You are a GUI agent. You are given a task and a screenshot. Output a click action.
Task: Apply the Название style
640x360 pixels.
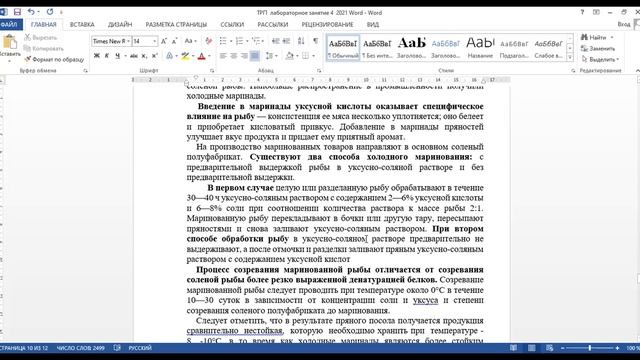(x=480, y=48)
